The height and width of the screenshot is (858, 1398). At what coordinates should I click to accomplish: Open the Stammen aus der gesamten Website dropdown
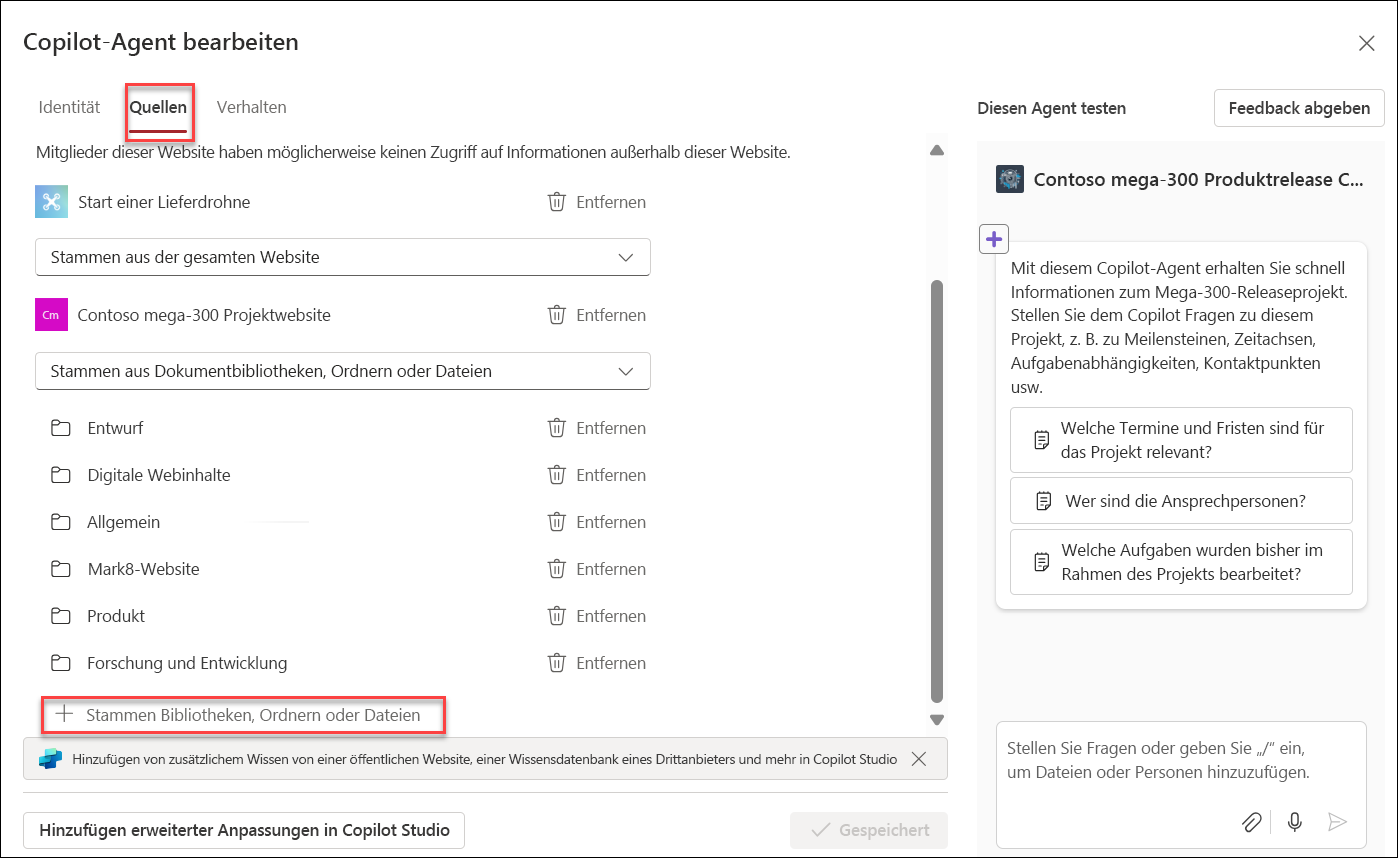[x=343, y=257]
